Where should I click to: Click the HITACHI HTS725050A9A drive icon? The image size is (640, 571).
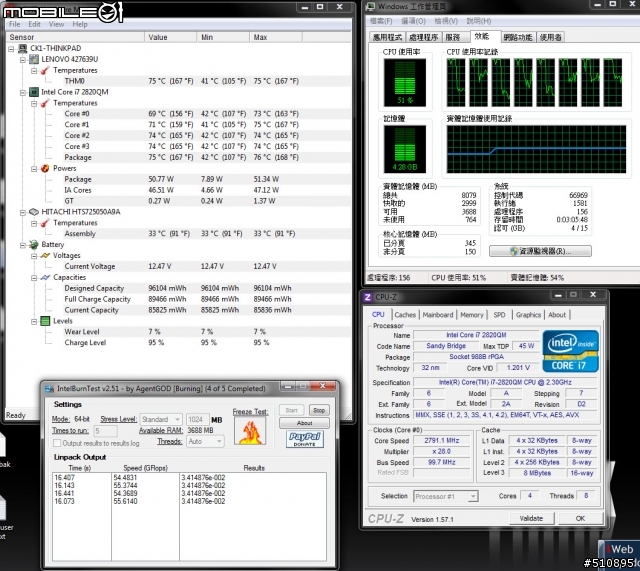point(34,212)
